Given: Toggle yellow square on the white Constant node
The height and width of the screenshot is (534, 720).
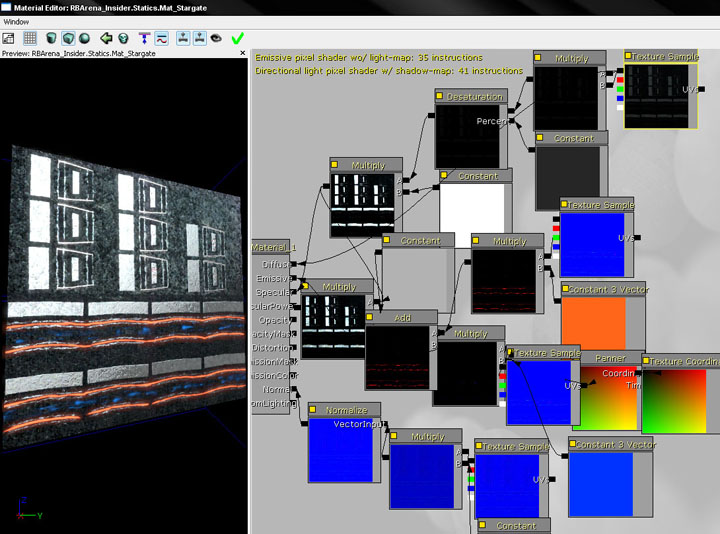Looking at the screenshot, I should [x=444, y=175].
